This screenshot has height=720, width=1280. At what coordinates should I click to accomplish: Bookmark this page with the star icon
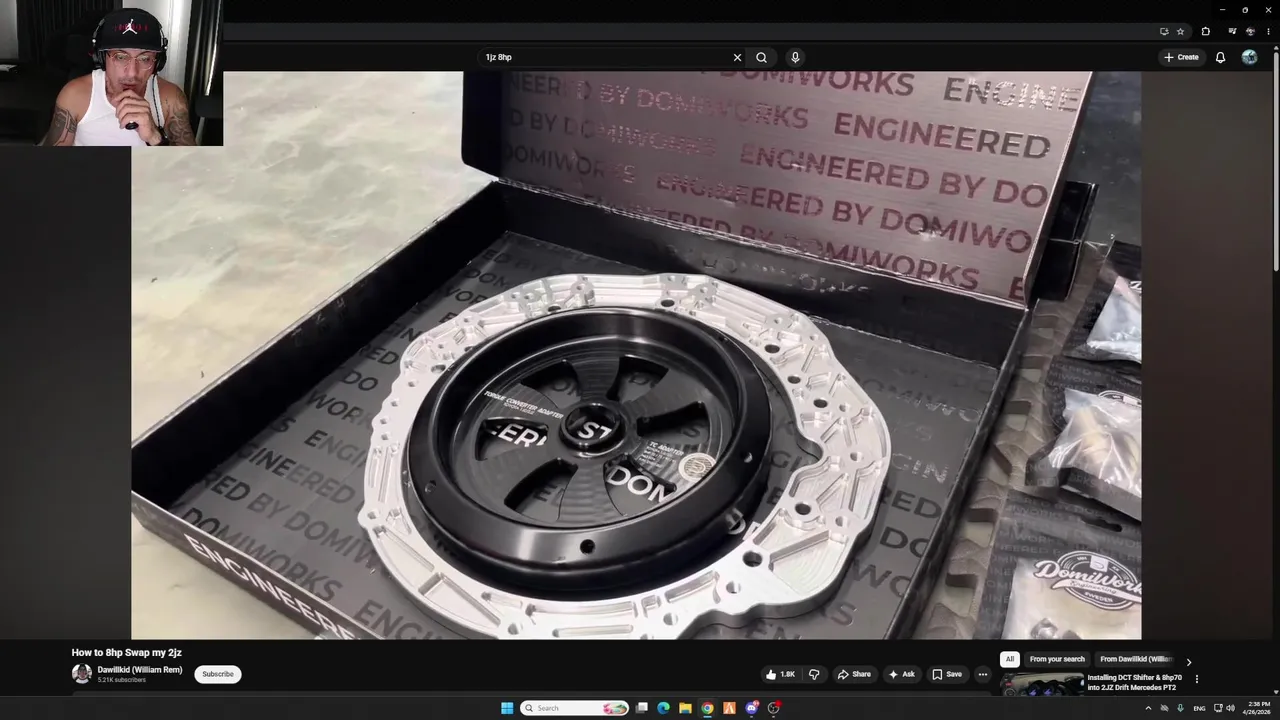pyautogui.click(x=1180, y=31)
